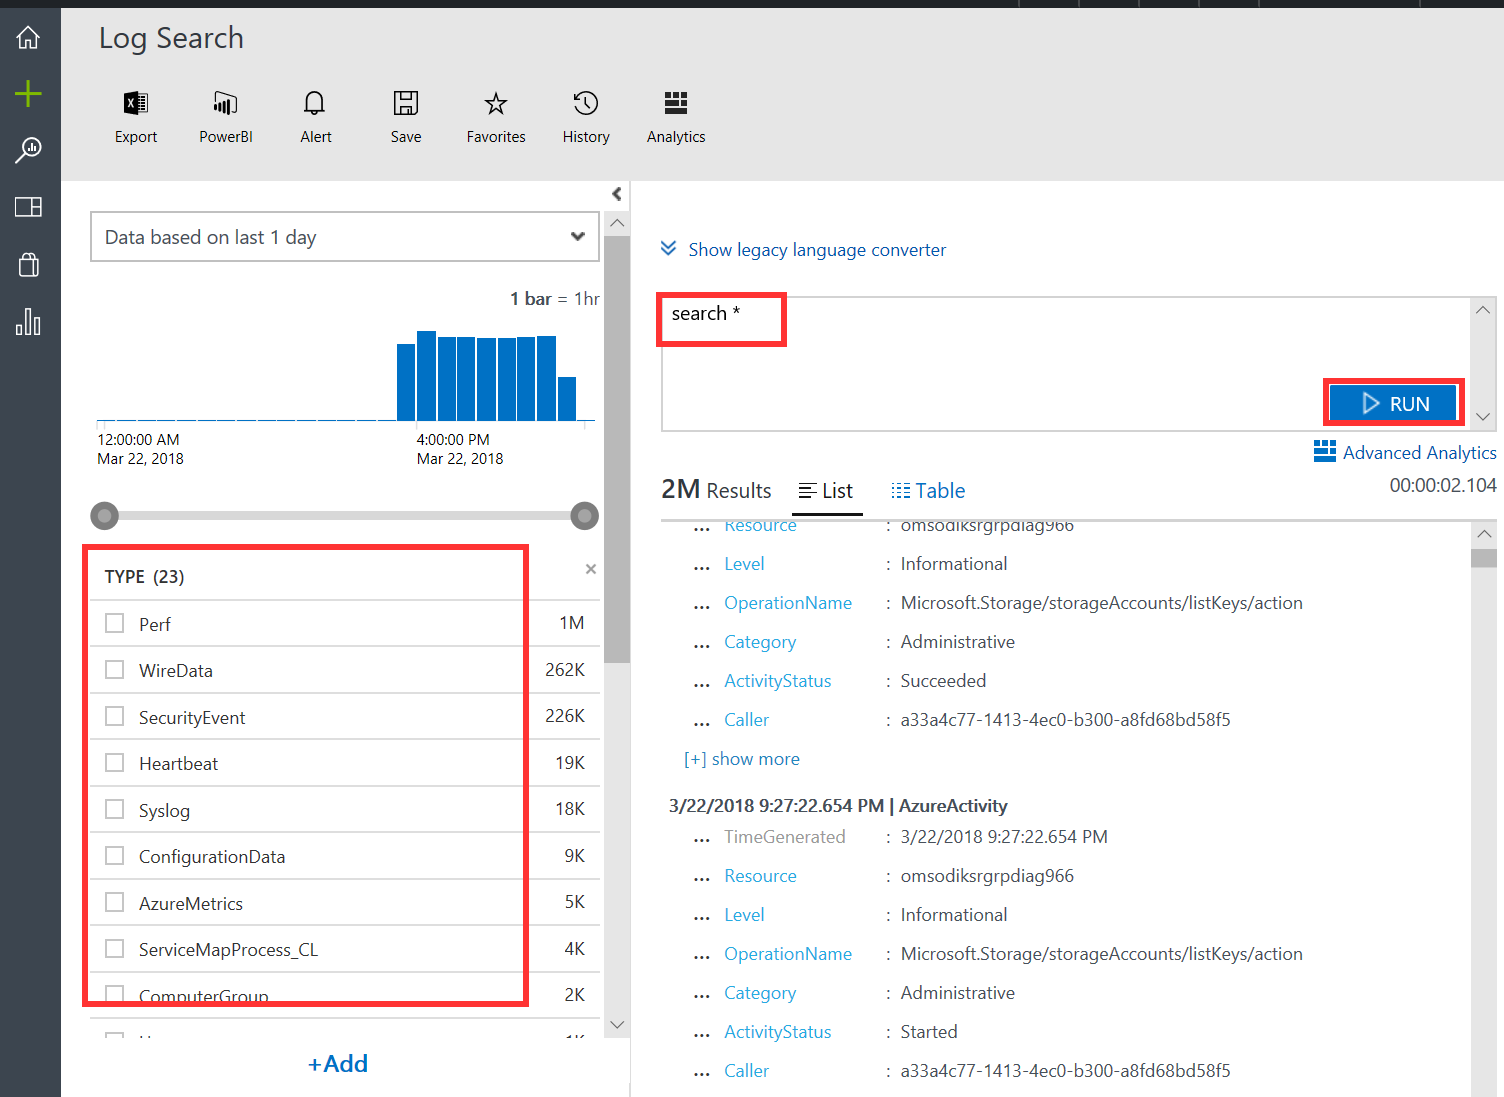This screenshot has width=1504, height=1097.
Task: Click the ActivityStatus field link in first record
Action: pos(778,681)
